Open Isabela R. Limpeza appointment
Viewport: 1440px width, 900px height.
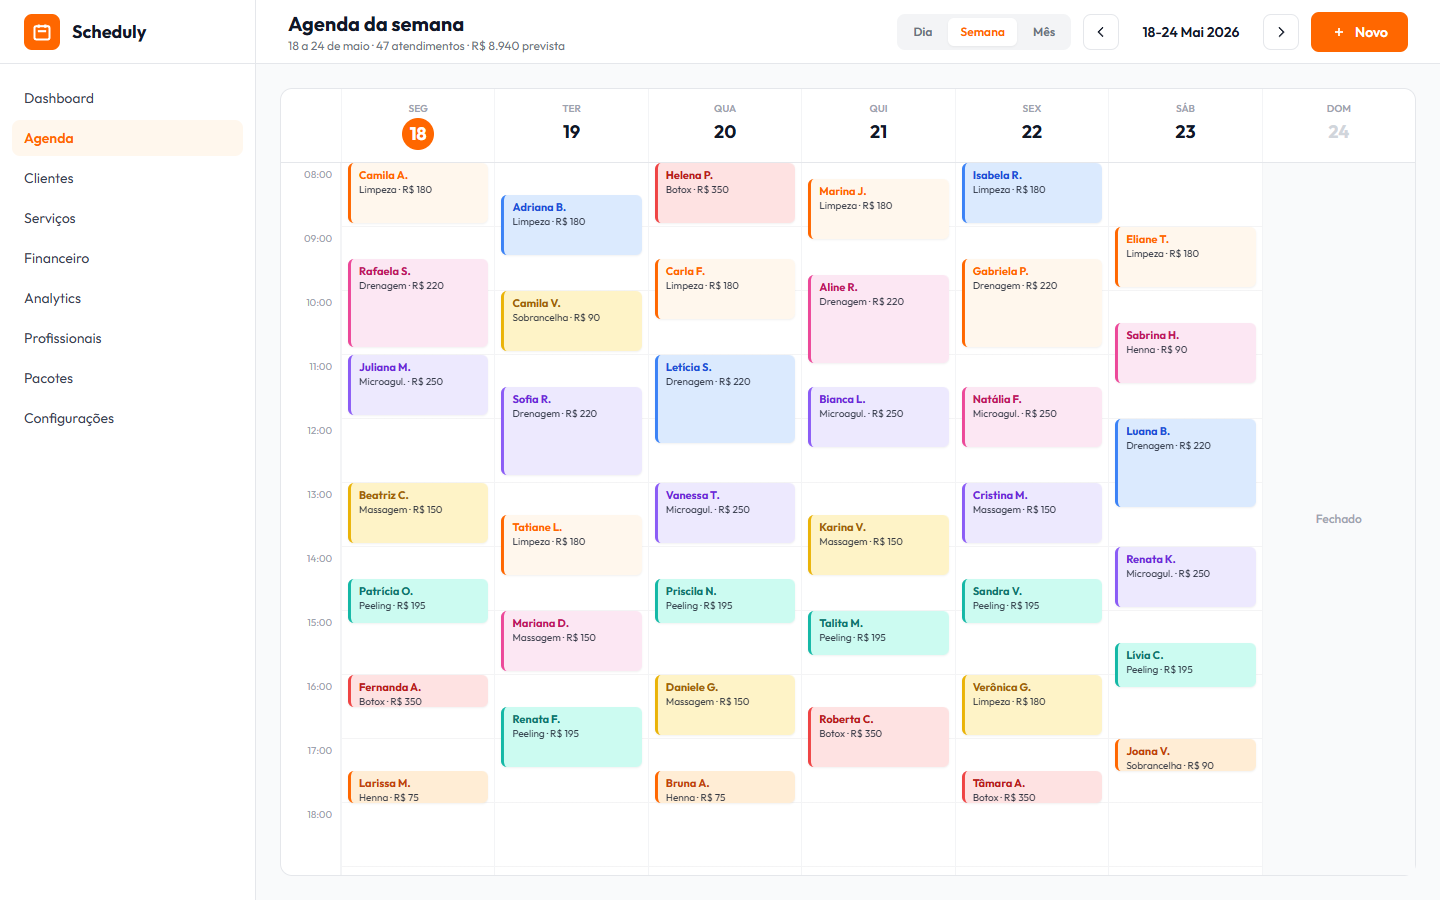pos(1032,193)
